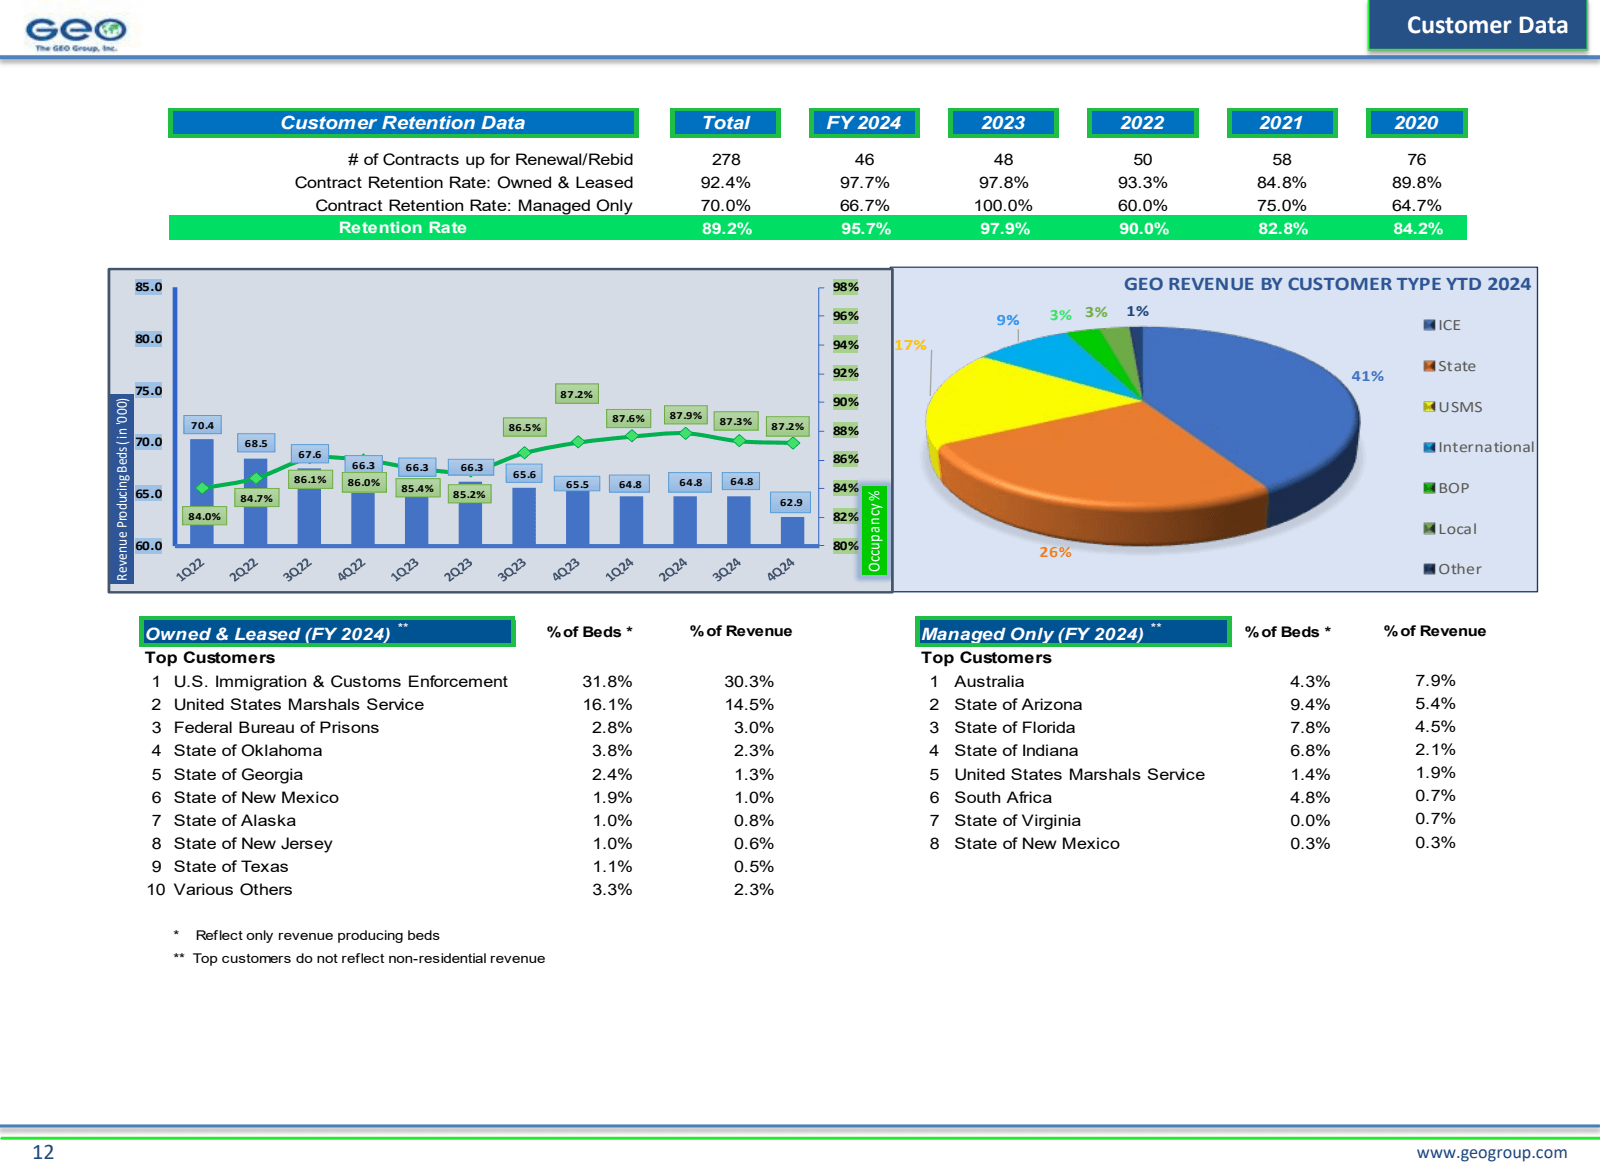Click ICE's 31.8% of beds value

607,681
